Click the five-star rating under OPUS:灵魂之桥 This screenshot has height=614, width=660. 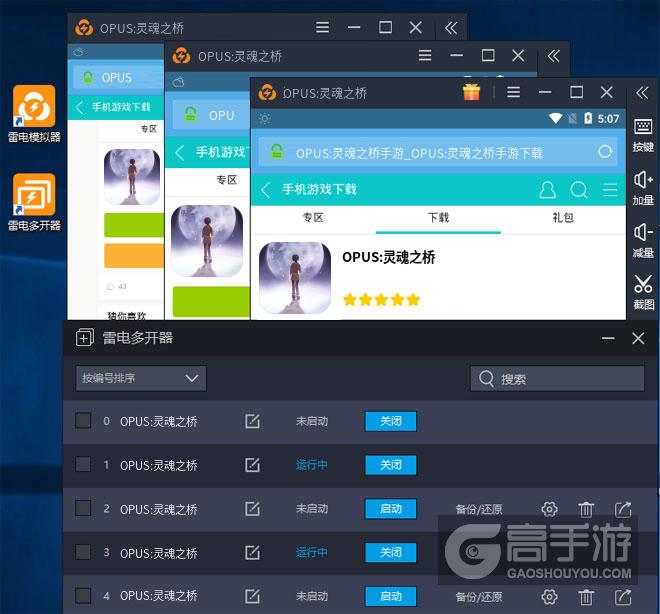(381, 300)
